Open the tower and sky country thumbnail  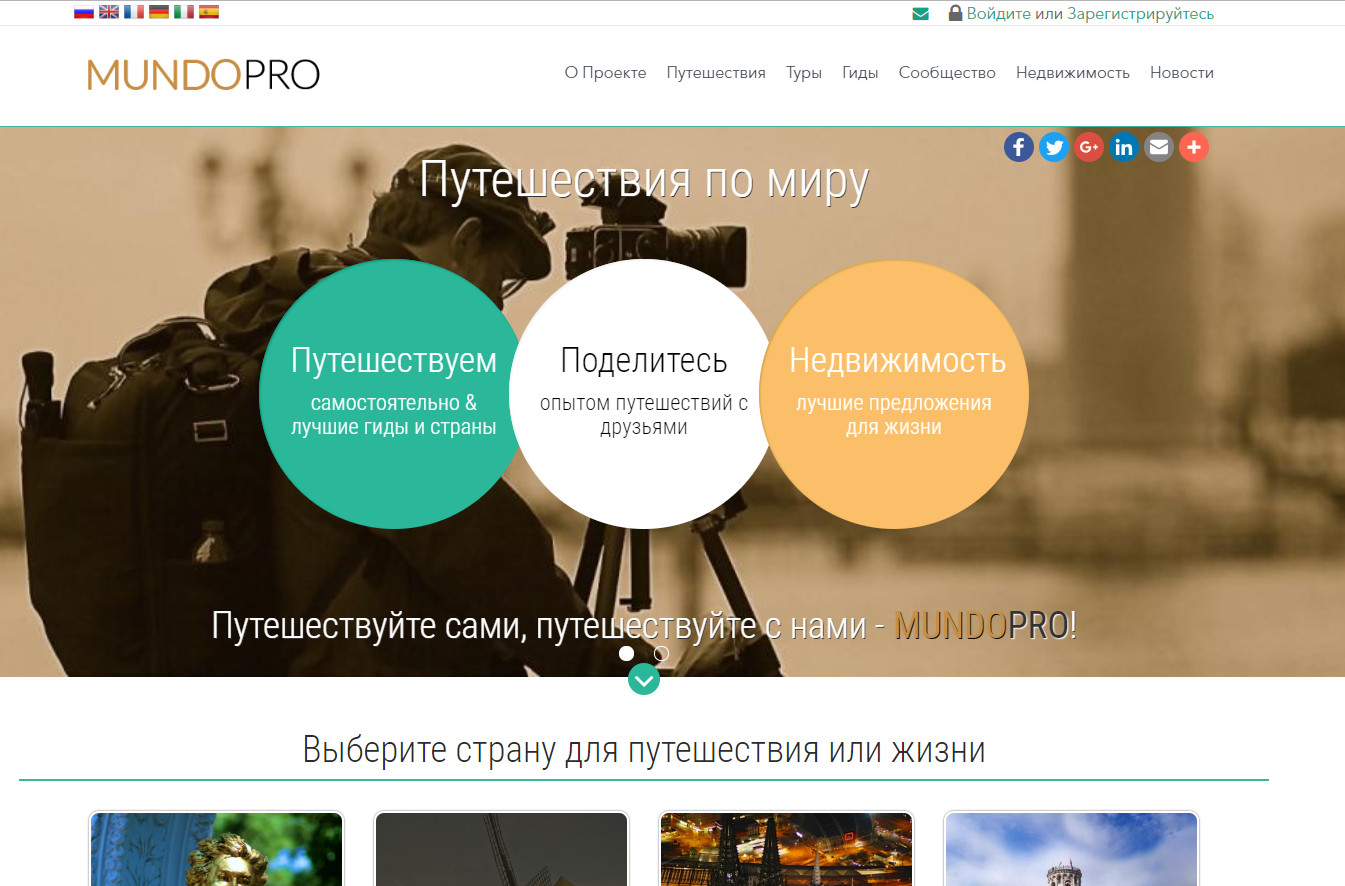1071,848
